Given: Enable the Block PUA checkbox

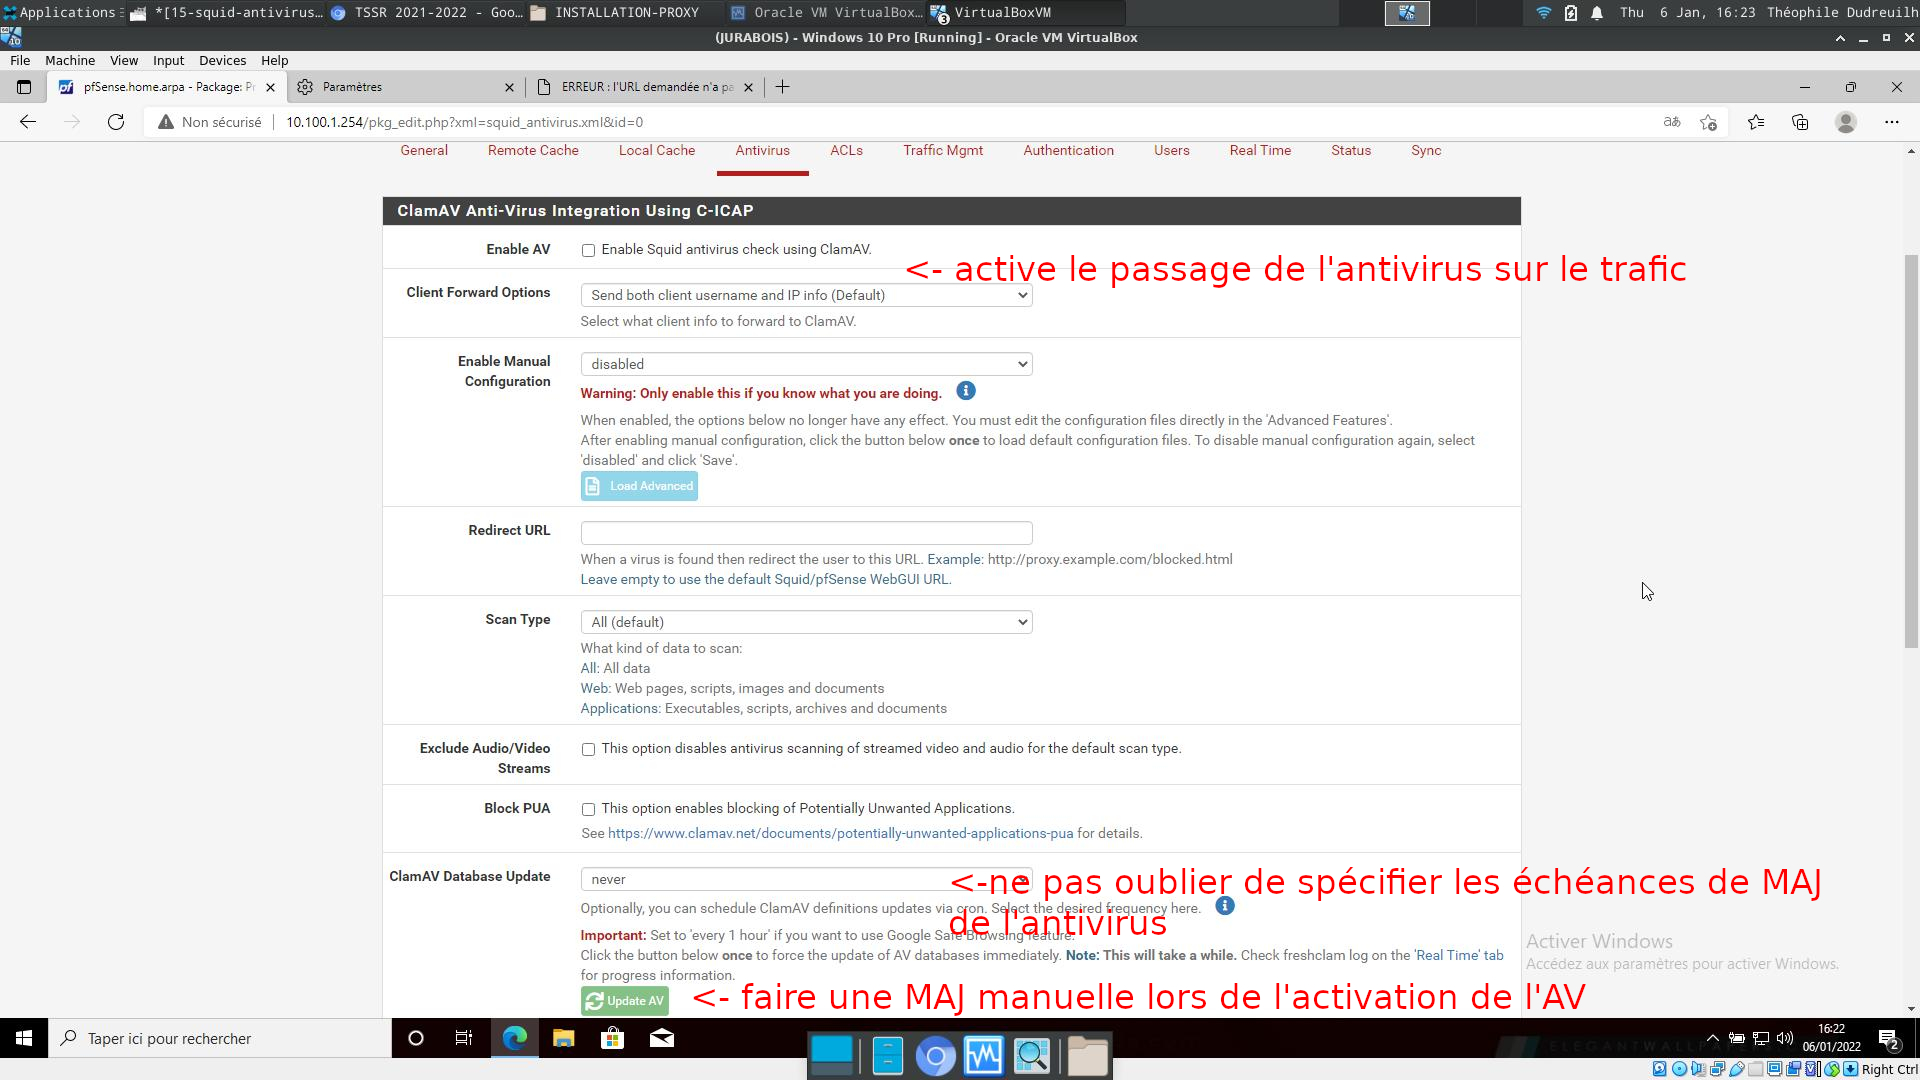Looking at the screenshot, I should point(588,810).
